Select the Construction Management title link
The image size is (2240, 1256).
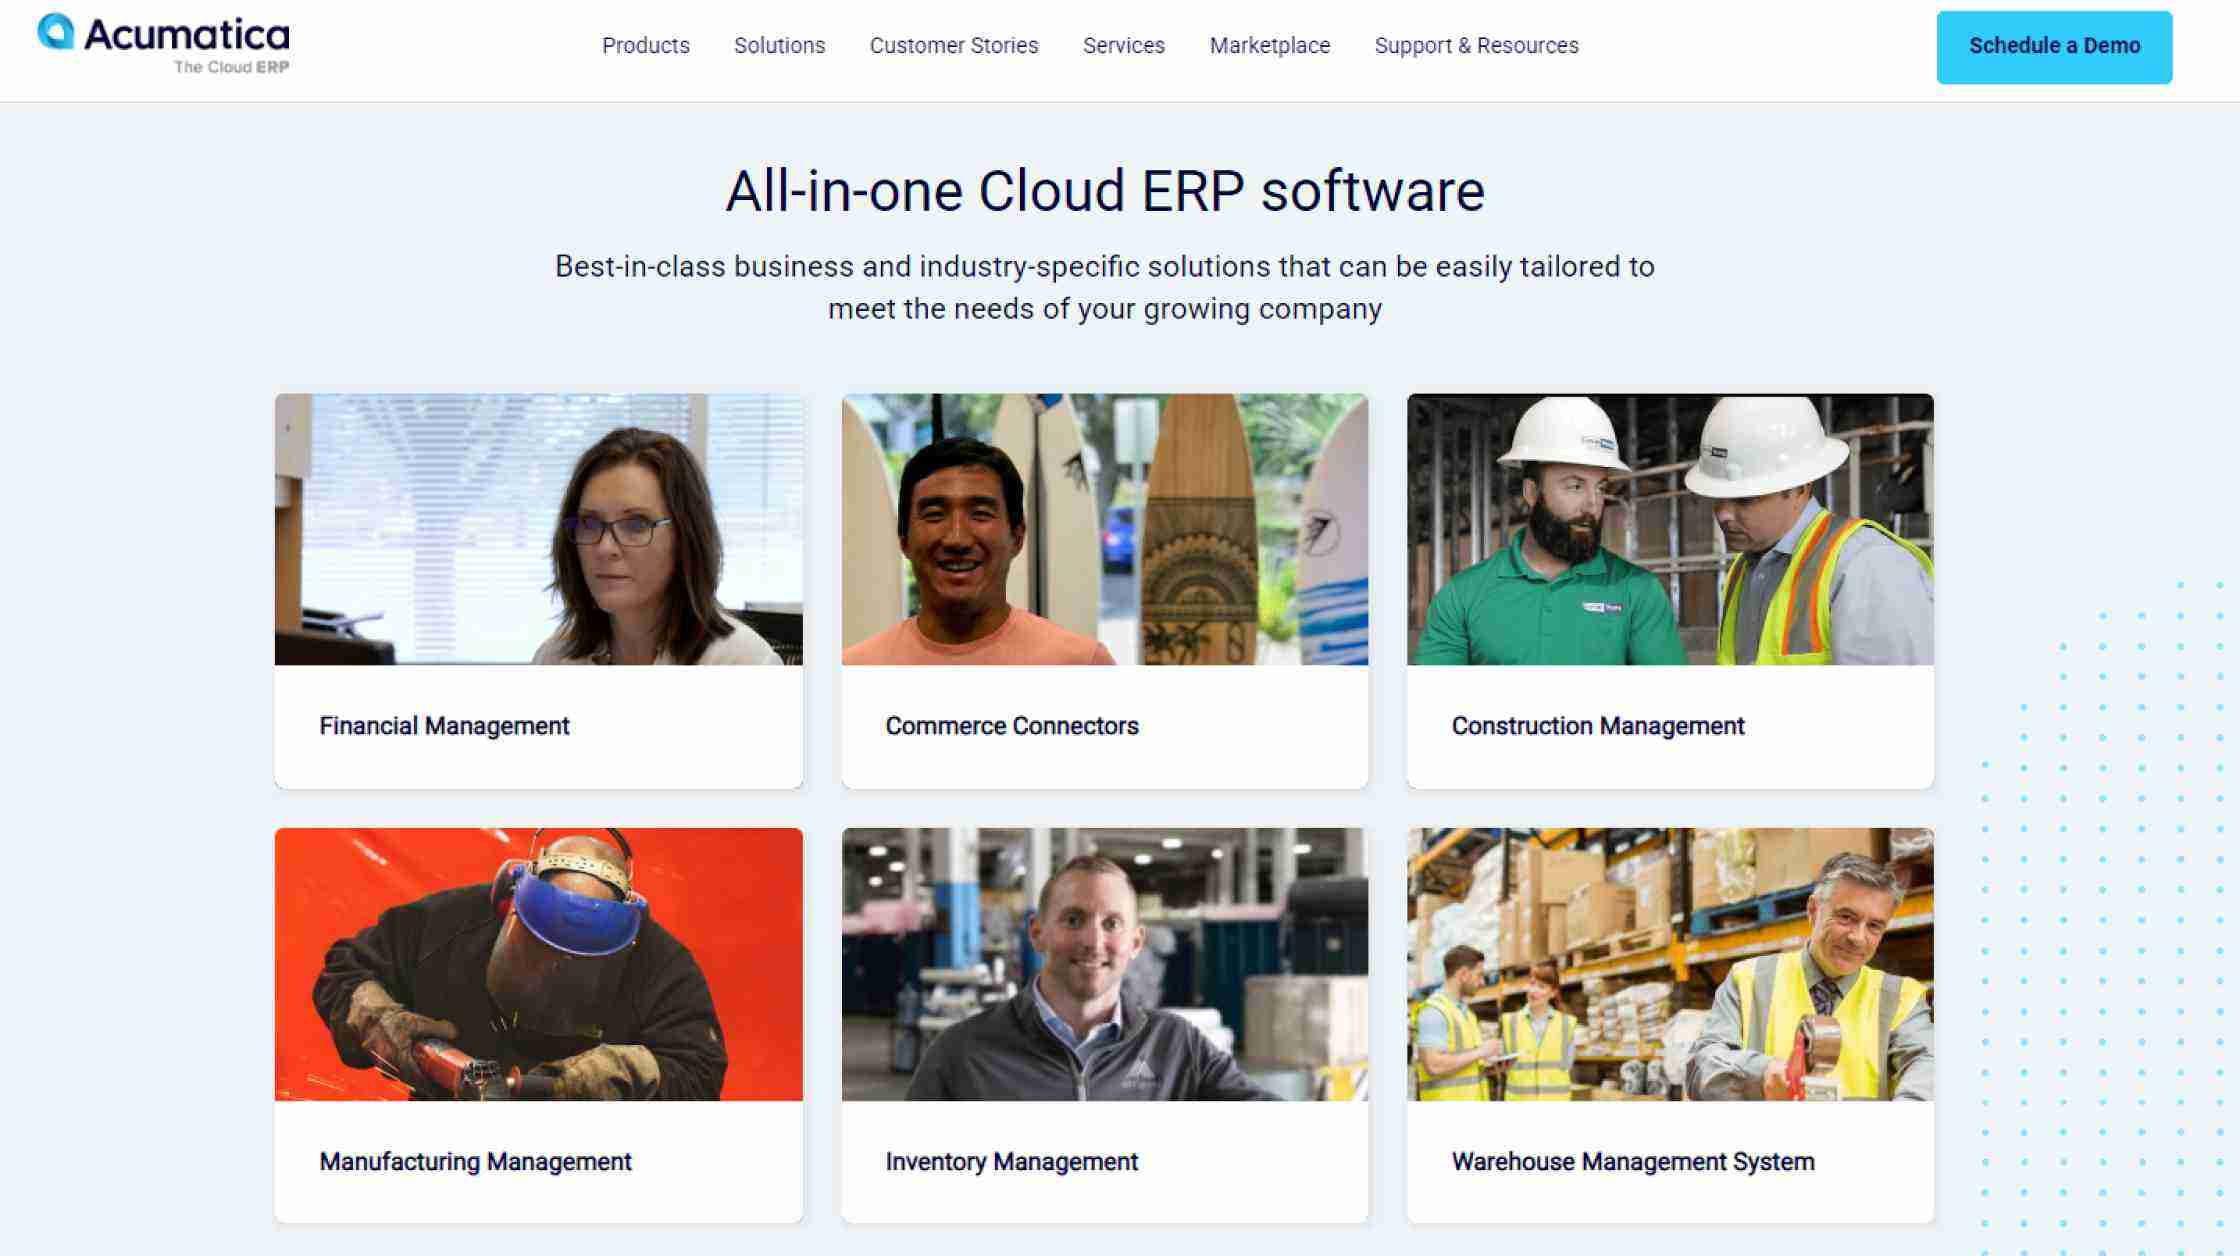pyautogui.click(x=1598, y=726)
